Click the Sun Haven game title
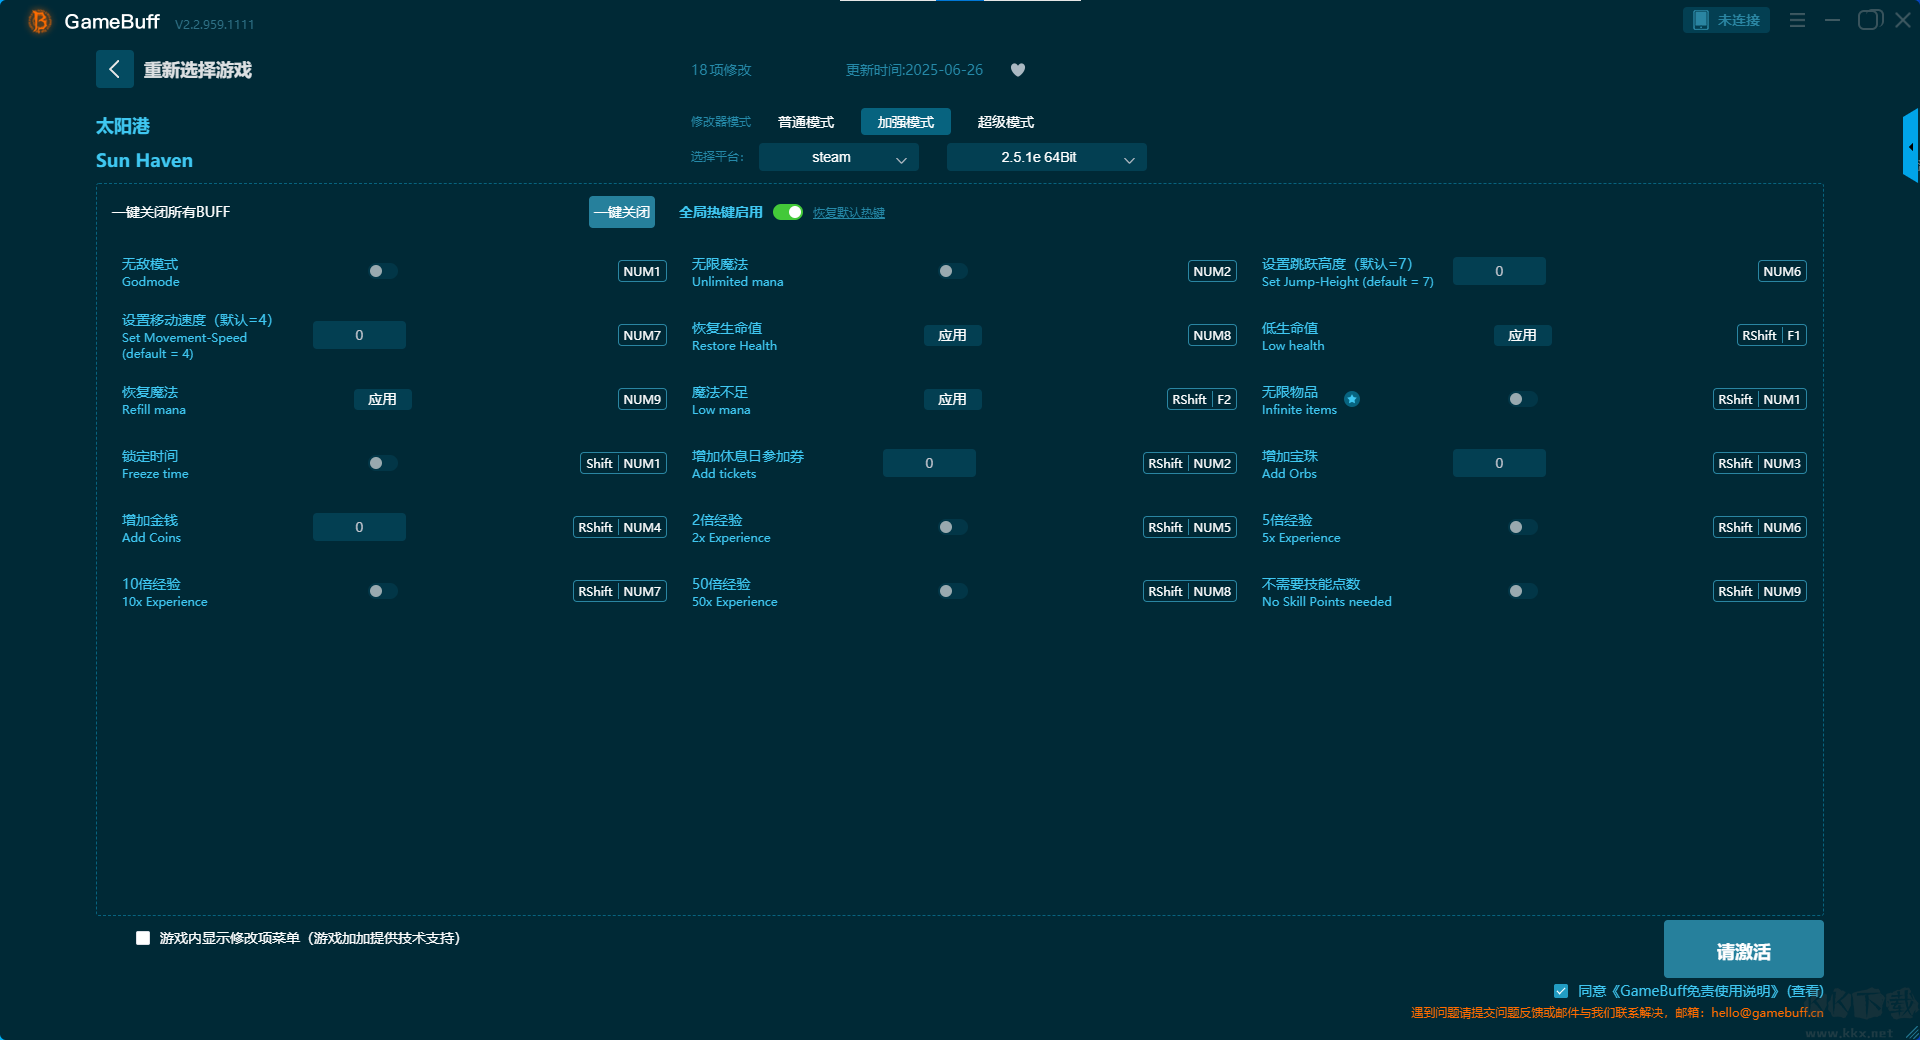Image resolution: width=1920 pixels, height=1040 pixels. click(x=144, y=160)
